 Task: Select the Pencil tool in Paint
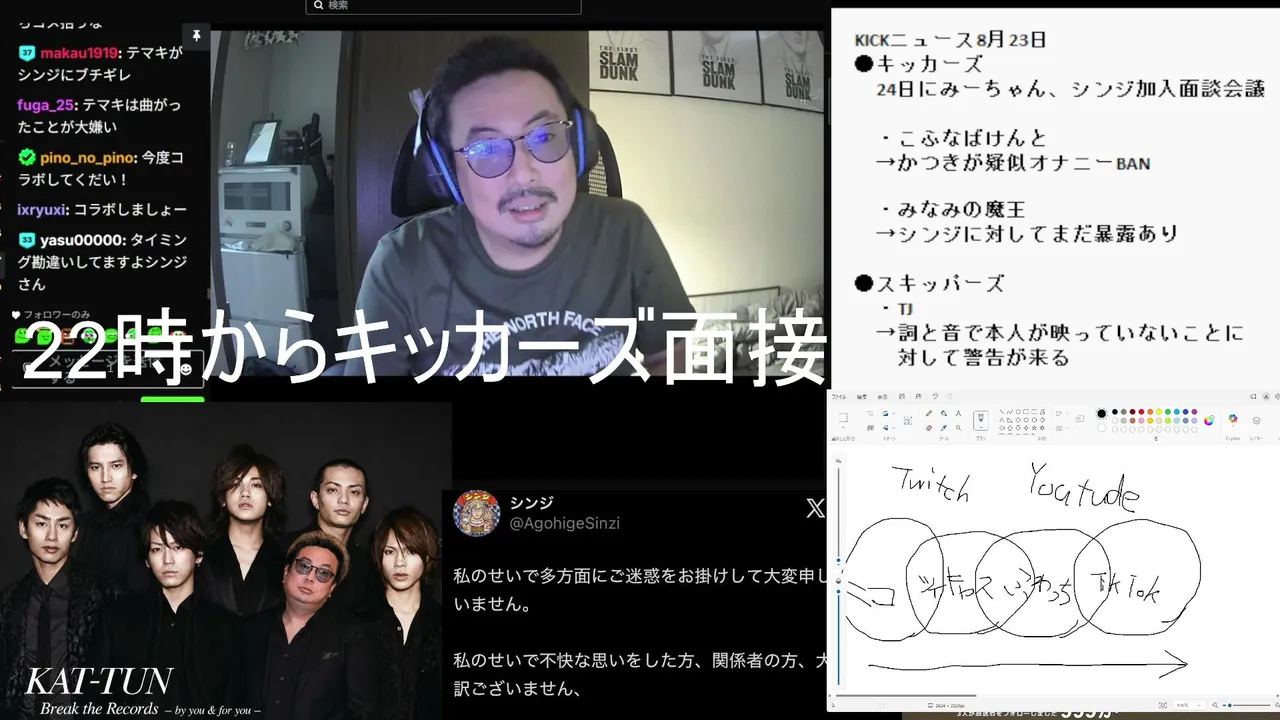coord(929,413)
